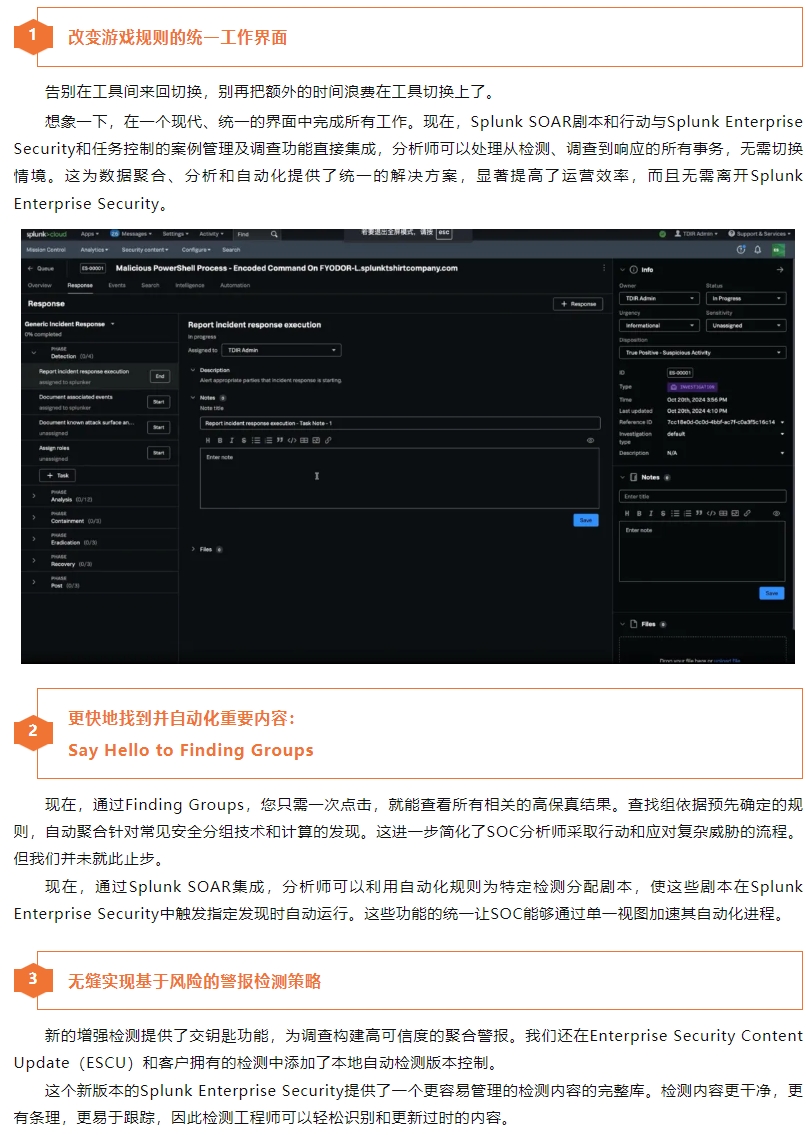The image size is (806, 1135).
Task: Open the Support & Services menu
Action: pyautogui.click(x=758, y=234)
